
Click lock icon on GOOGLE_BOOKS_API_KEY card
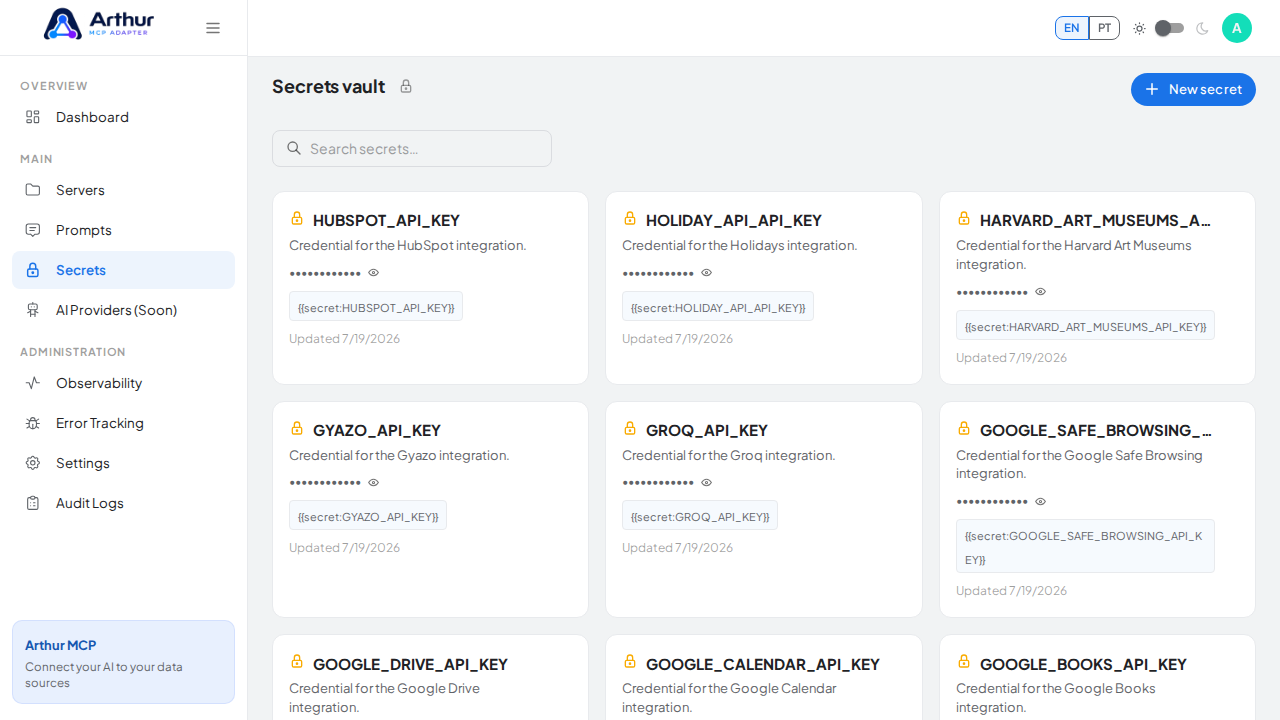pos(964,661)
